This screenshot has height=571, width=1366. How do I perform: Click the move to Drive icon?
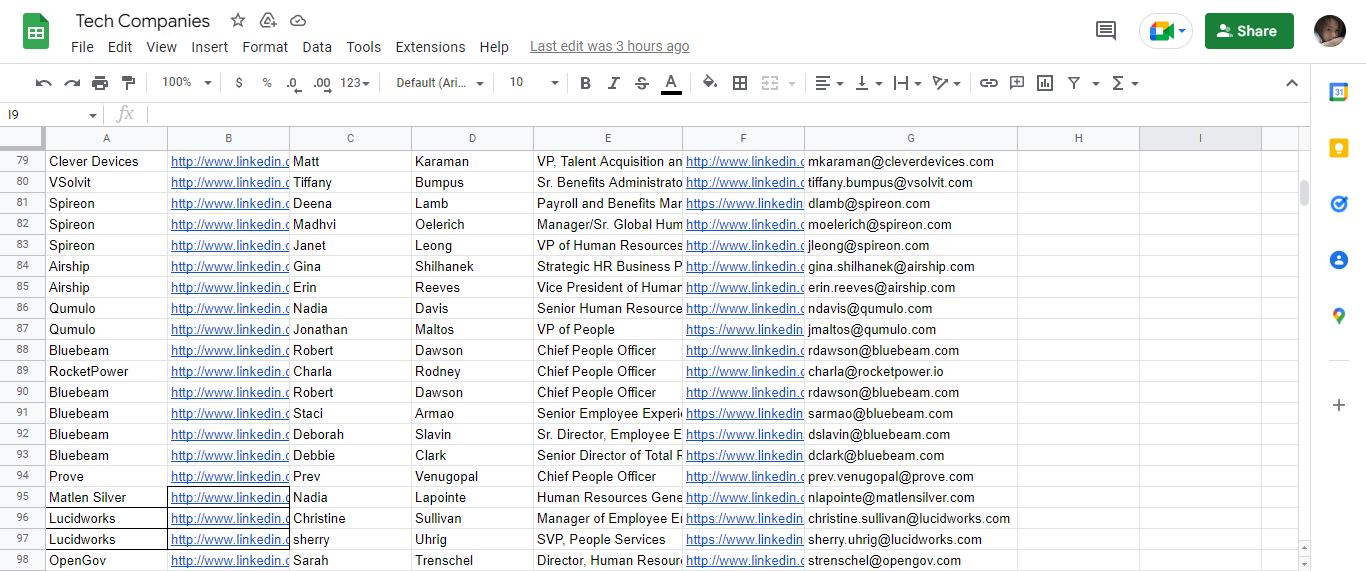click(267, 20)
